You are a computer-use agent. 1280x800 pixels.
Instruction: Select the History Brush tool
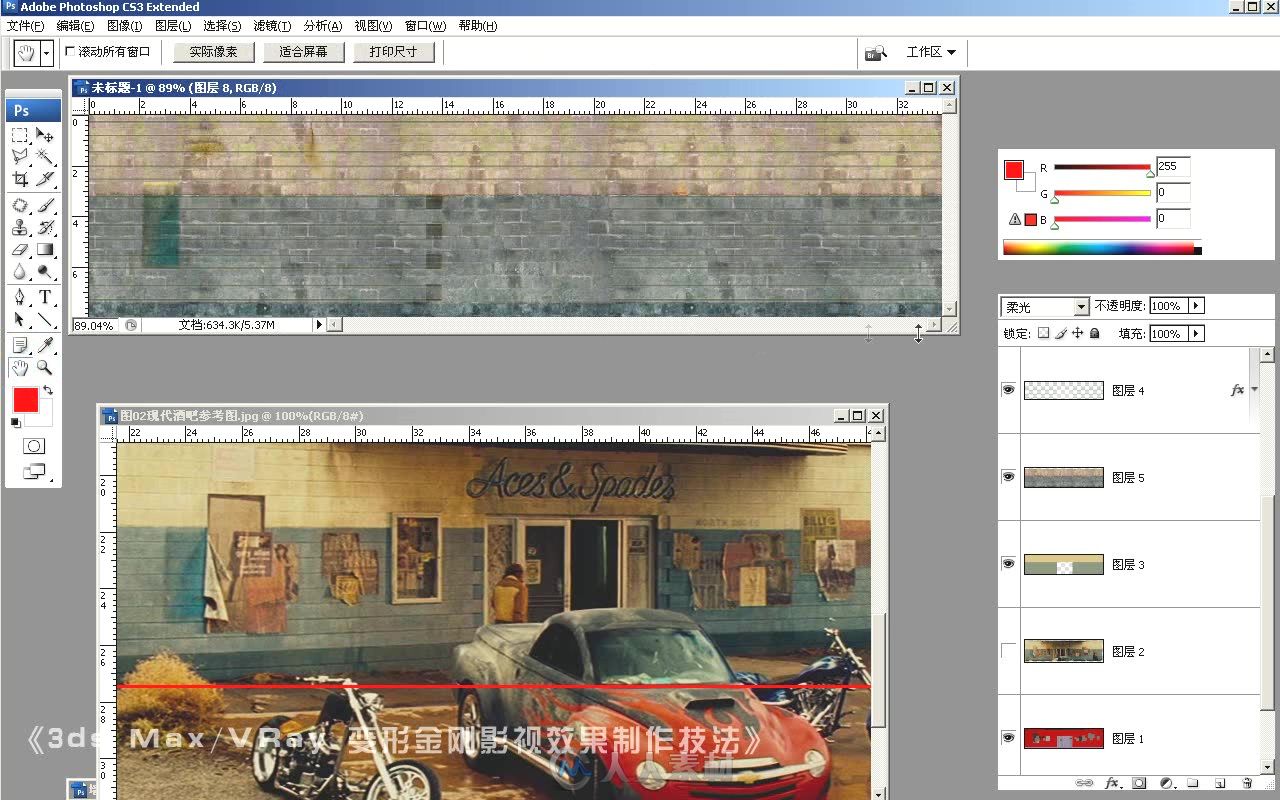pyautogui.click(x=45, y=228)
